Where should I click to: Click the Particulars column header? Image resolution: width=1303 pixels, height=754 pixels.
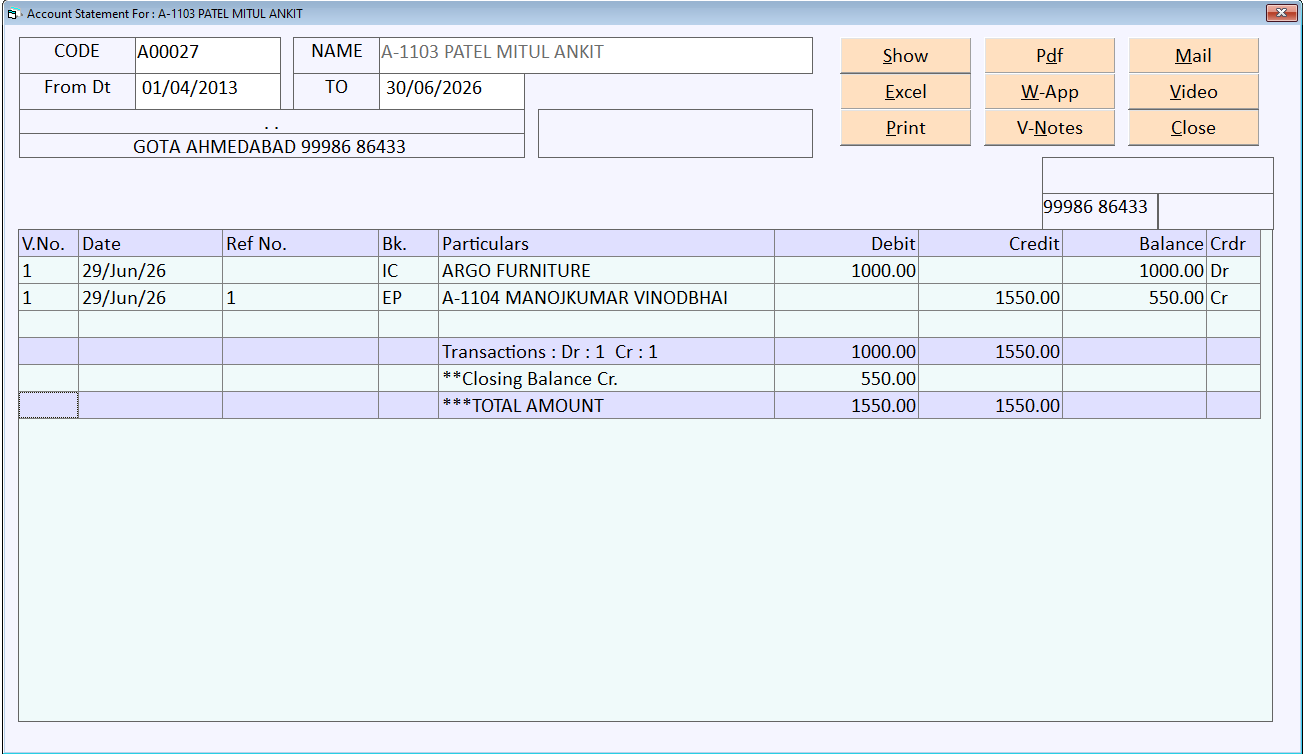[x=606, y=244]
